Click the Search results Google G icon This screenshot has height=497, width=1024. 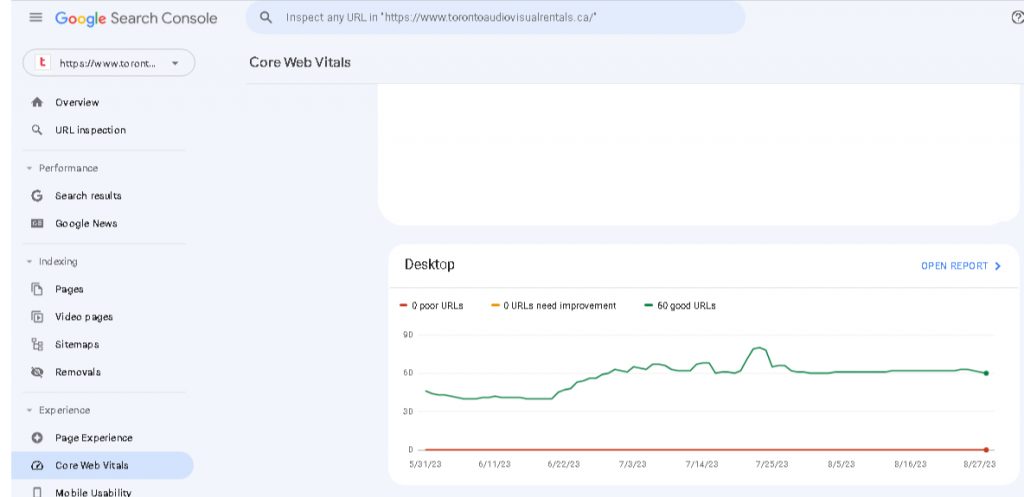[37, 196]
